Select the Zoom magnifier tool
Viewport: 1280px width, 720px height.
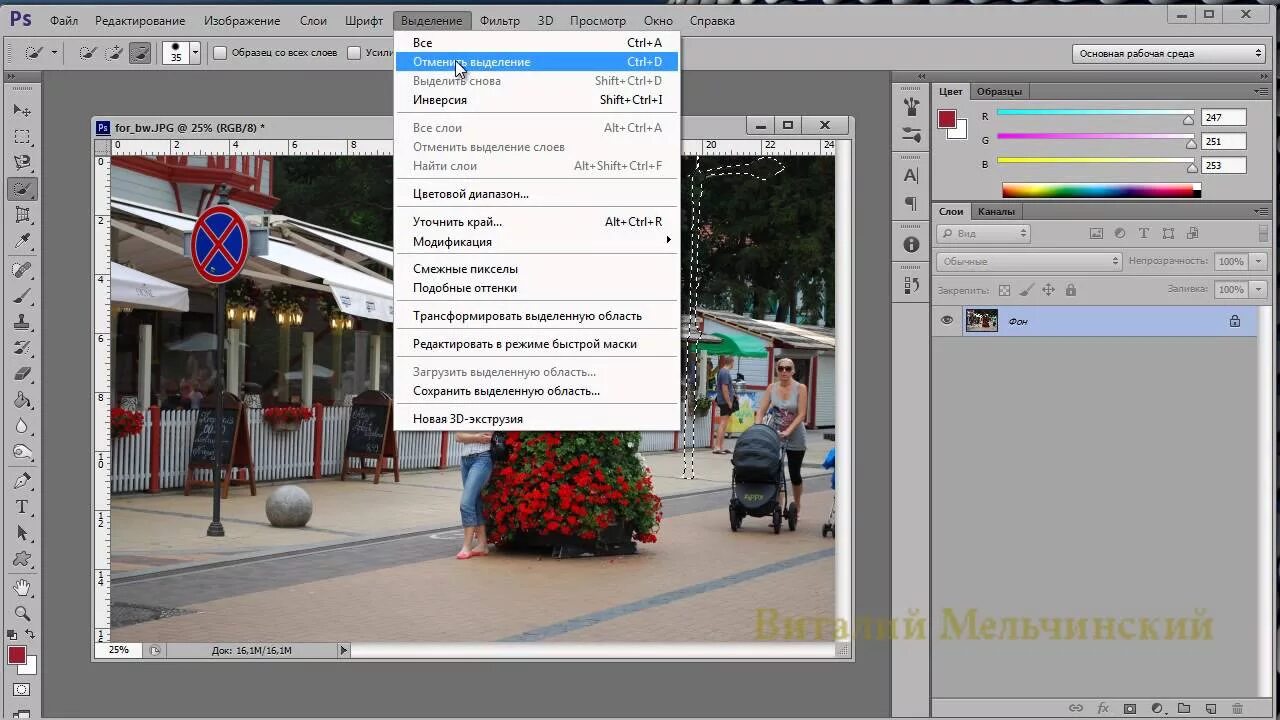[22, 613]
